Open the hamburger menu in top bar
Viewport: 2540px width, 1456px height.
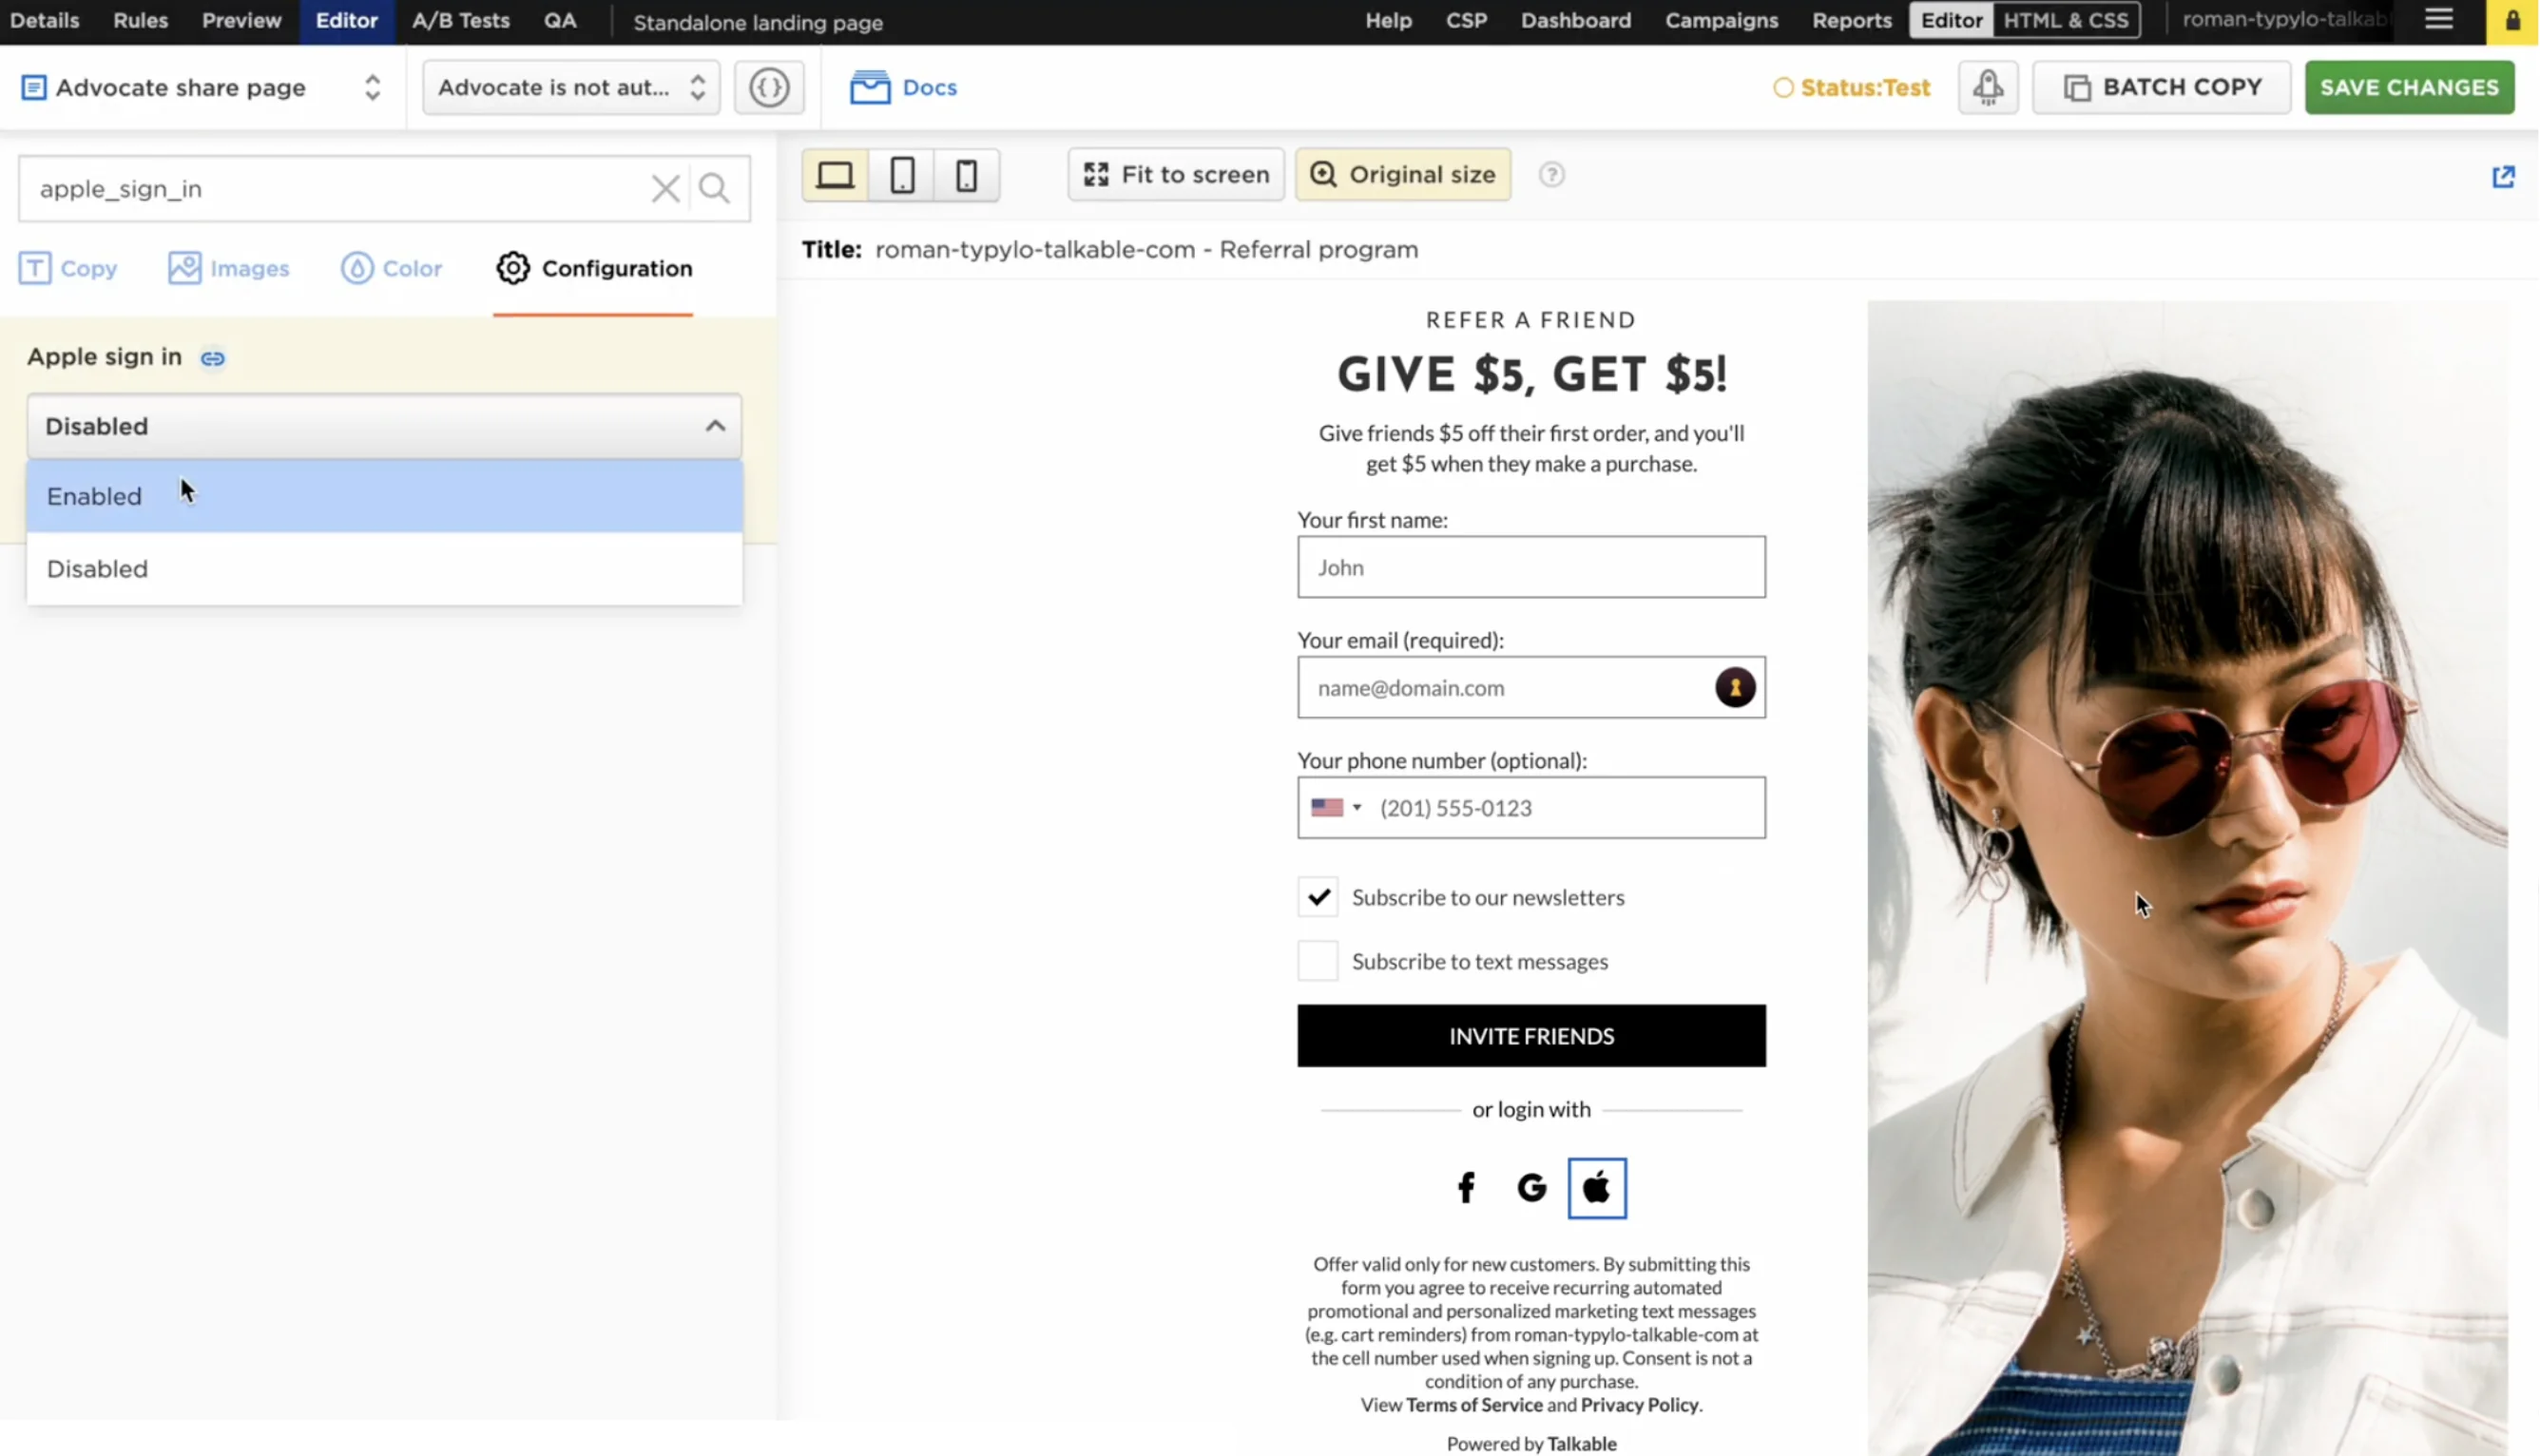pyautogui.click(x=2439, y=20)
